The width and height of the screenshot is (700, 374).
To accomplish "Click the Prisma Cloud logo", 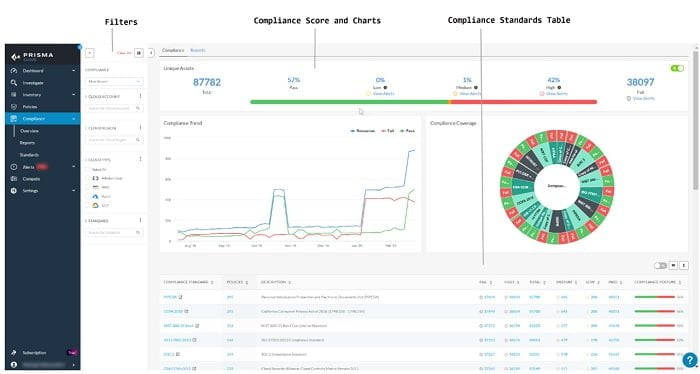I will pos(33,56).
